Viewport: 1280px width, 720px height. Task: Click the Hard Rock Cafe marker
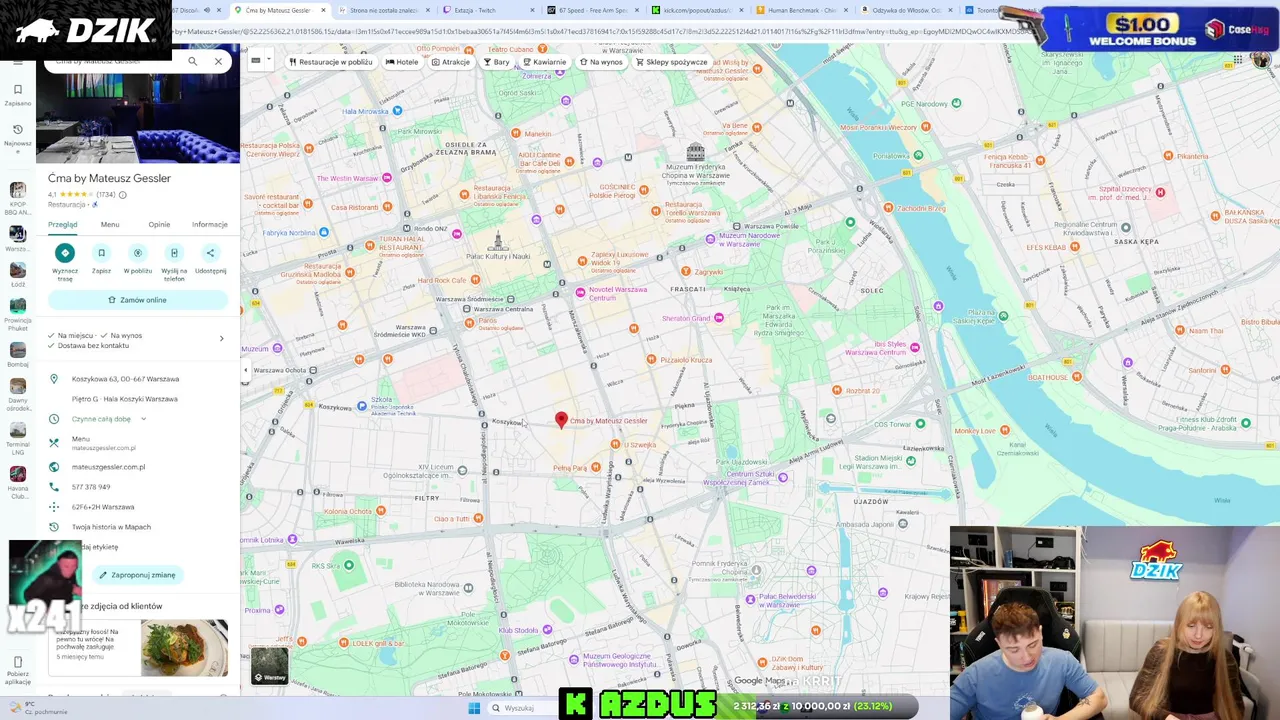pos(476,280)
